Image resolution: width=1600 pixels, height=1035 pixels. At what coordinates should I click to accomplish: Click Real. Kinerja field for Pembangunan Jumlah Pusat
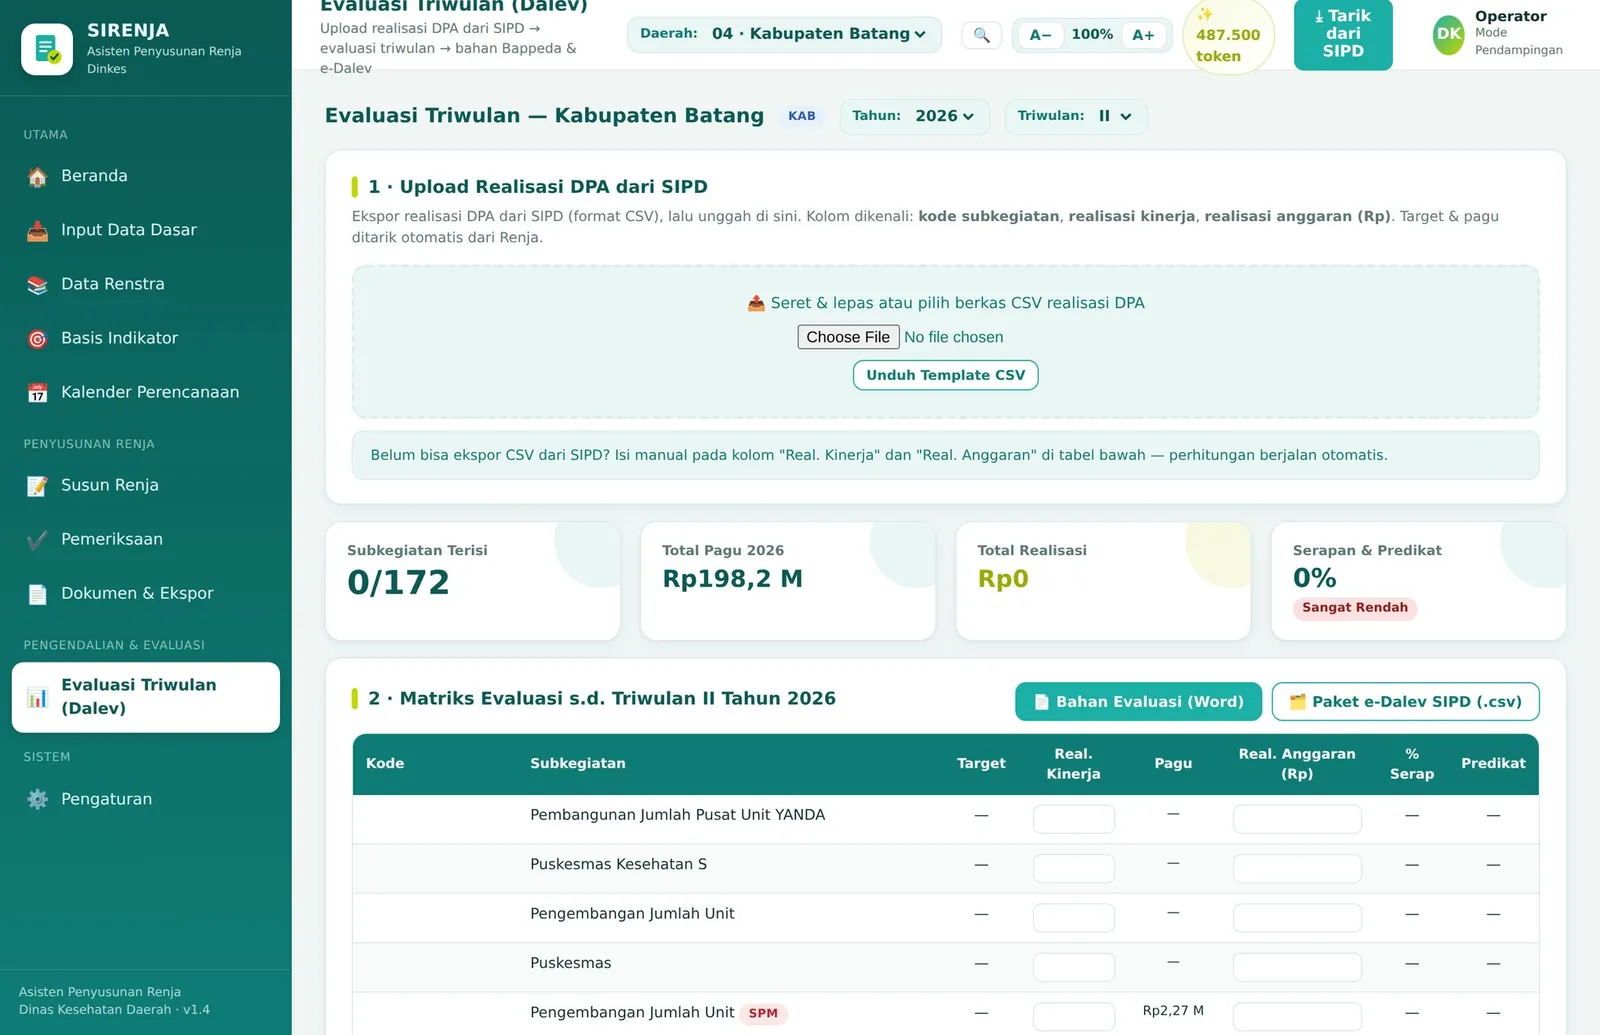click(x=1074, y=819)
